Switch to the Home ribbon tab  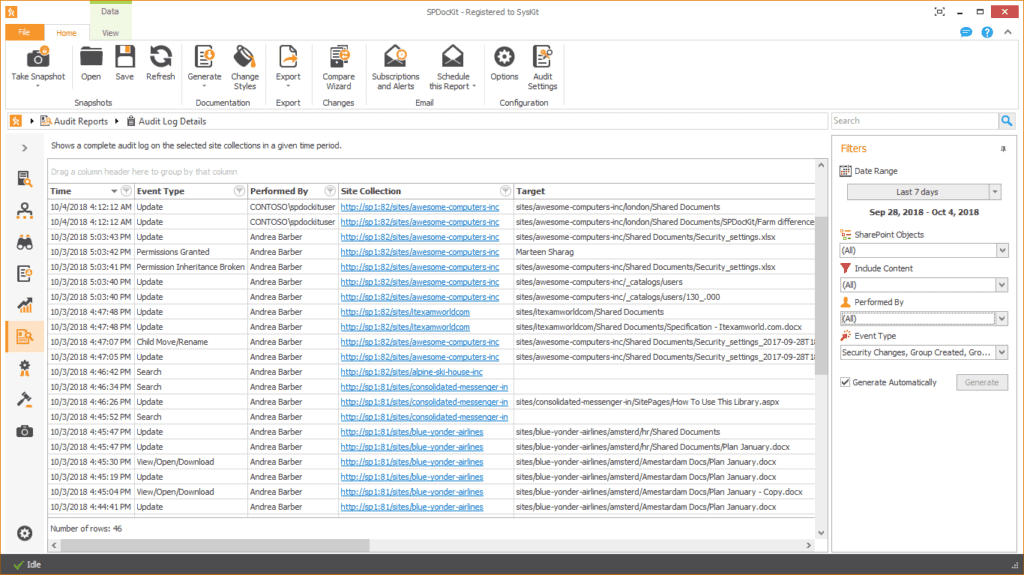(x=66, y=33)
